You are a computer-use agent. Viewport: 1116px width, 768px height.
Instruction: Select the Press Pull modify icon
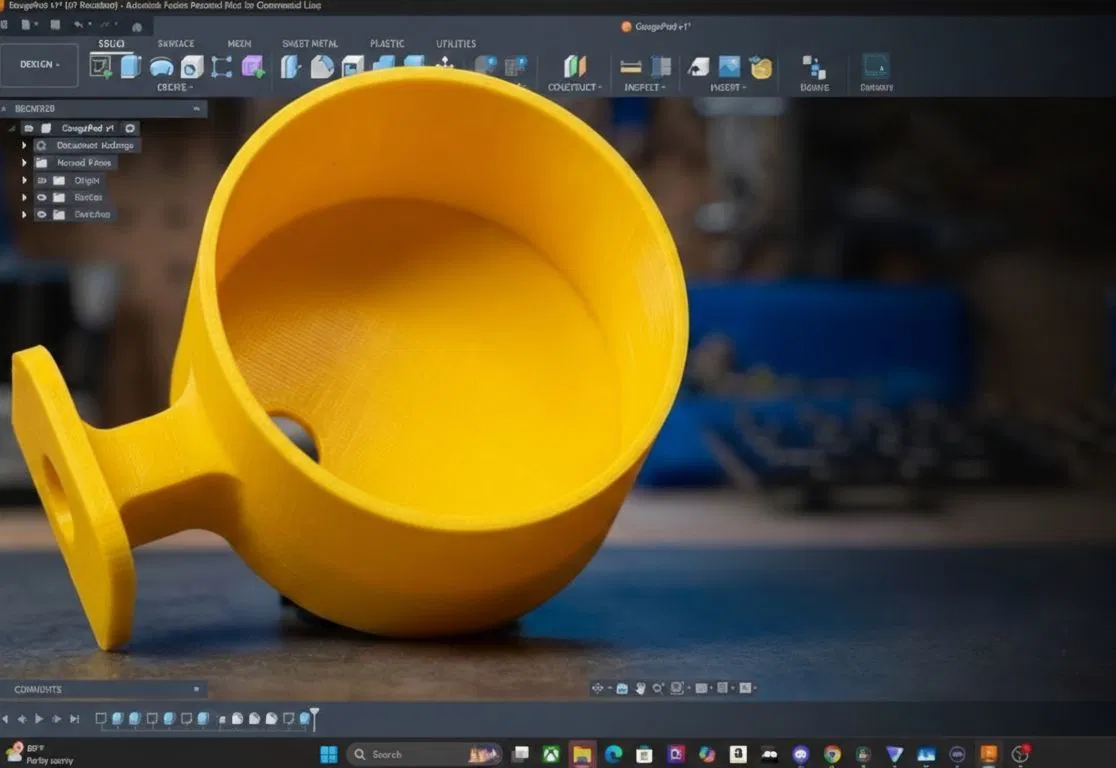pos(290,67)
